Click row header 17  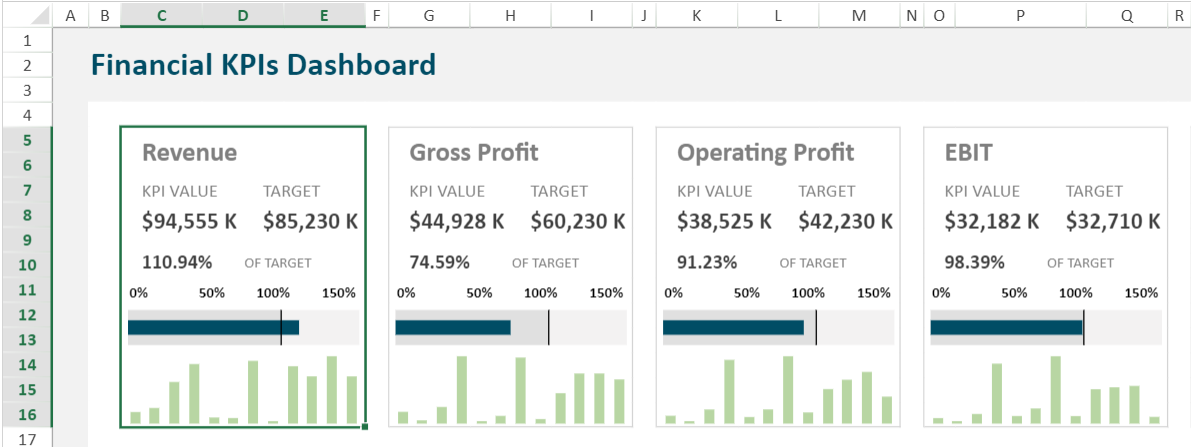[27, 439]
